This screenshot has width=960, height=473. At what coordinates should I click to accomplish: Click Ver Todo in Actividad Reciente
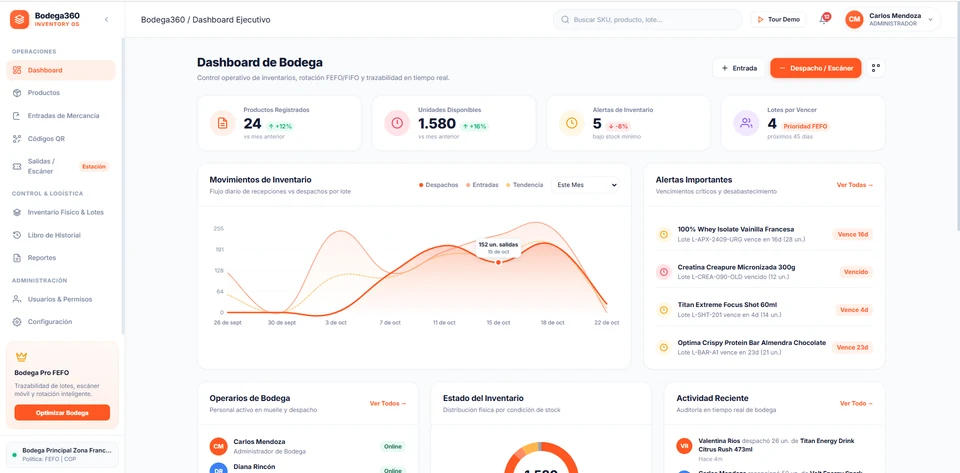point(857,403)
